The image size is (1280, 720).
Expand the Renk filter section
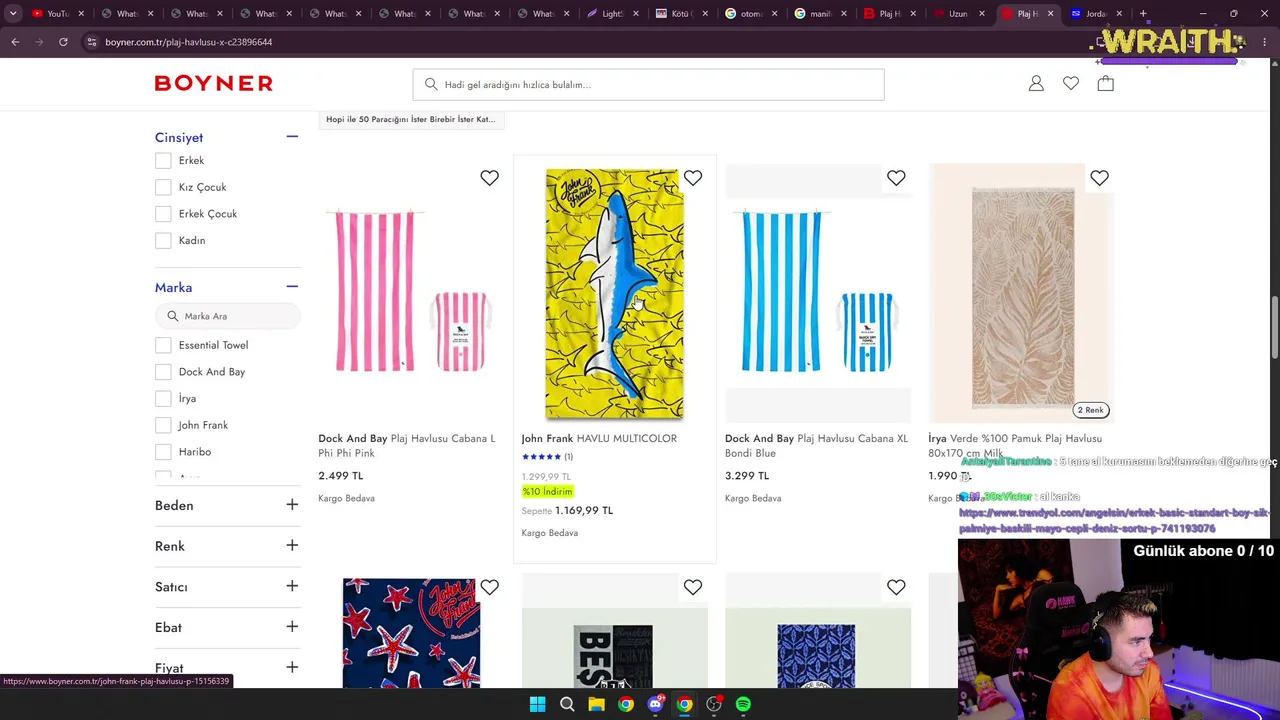[x=292, y=546]
